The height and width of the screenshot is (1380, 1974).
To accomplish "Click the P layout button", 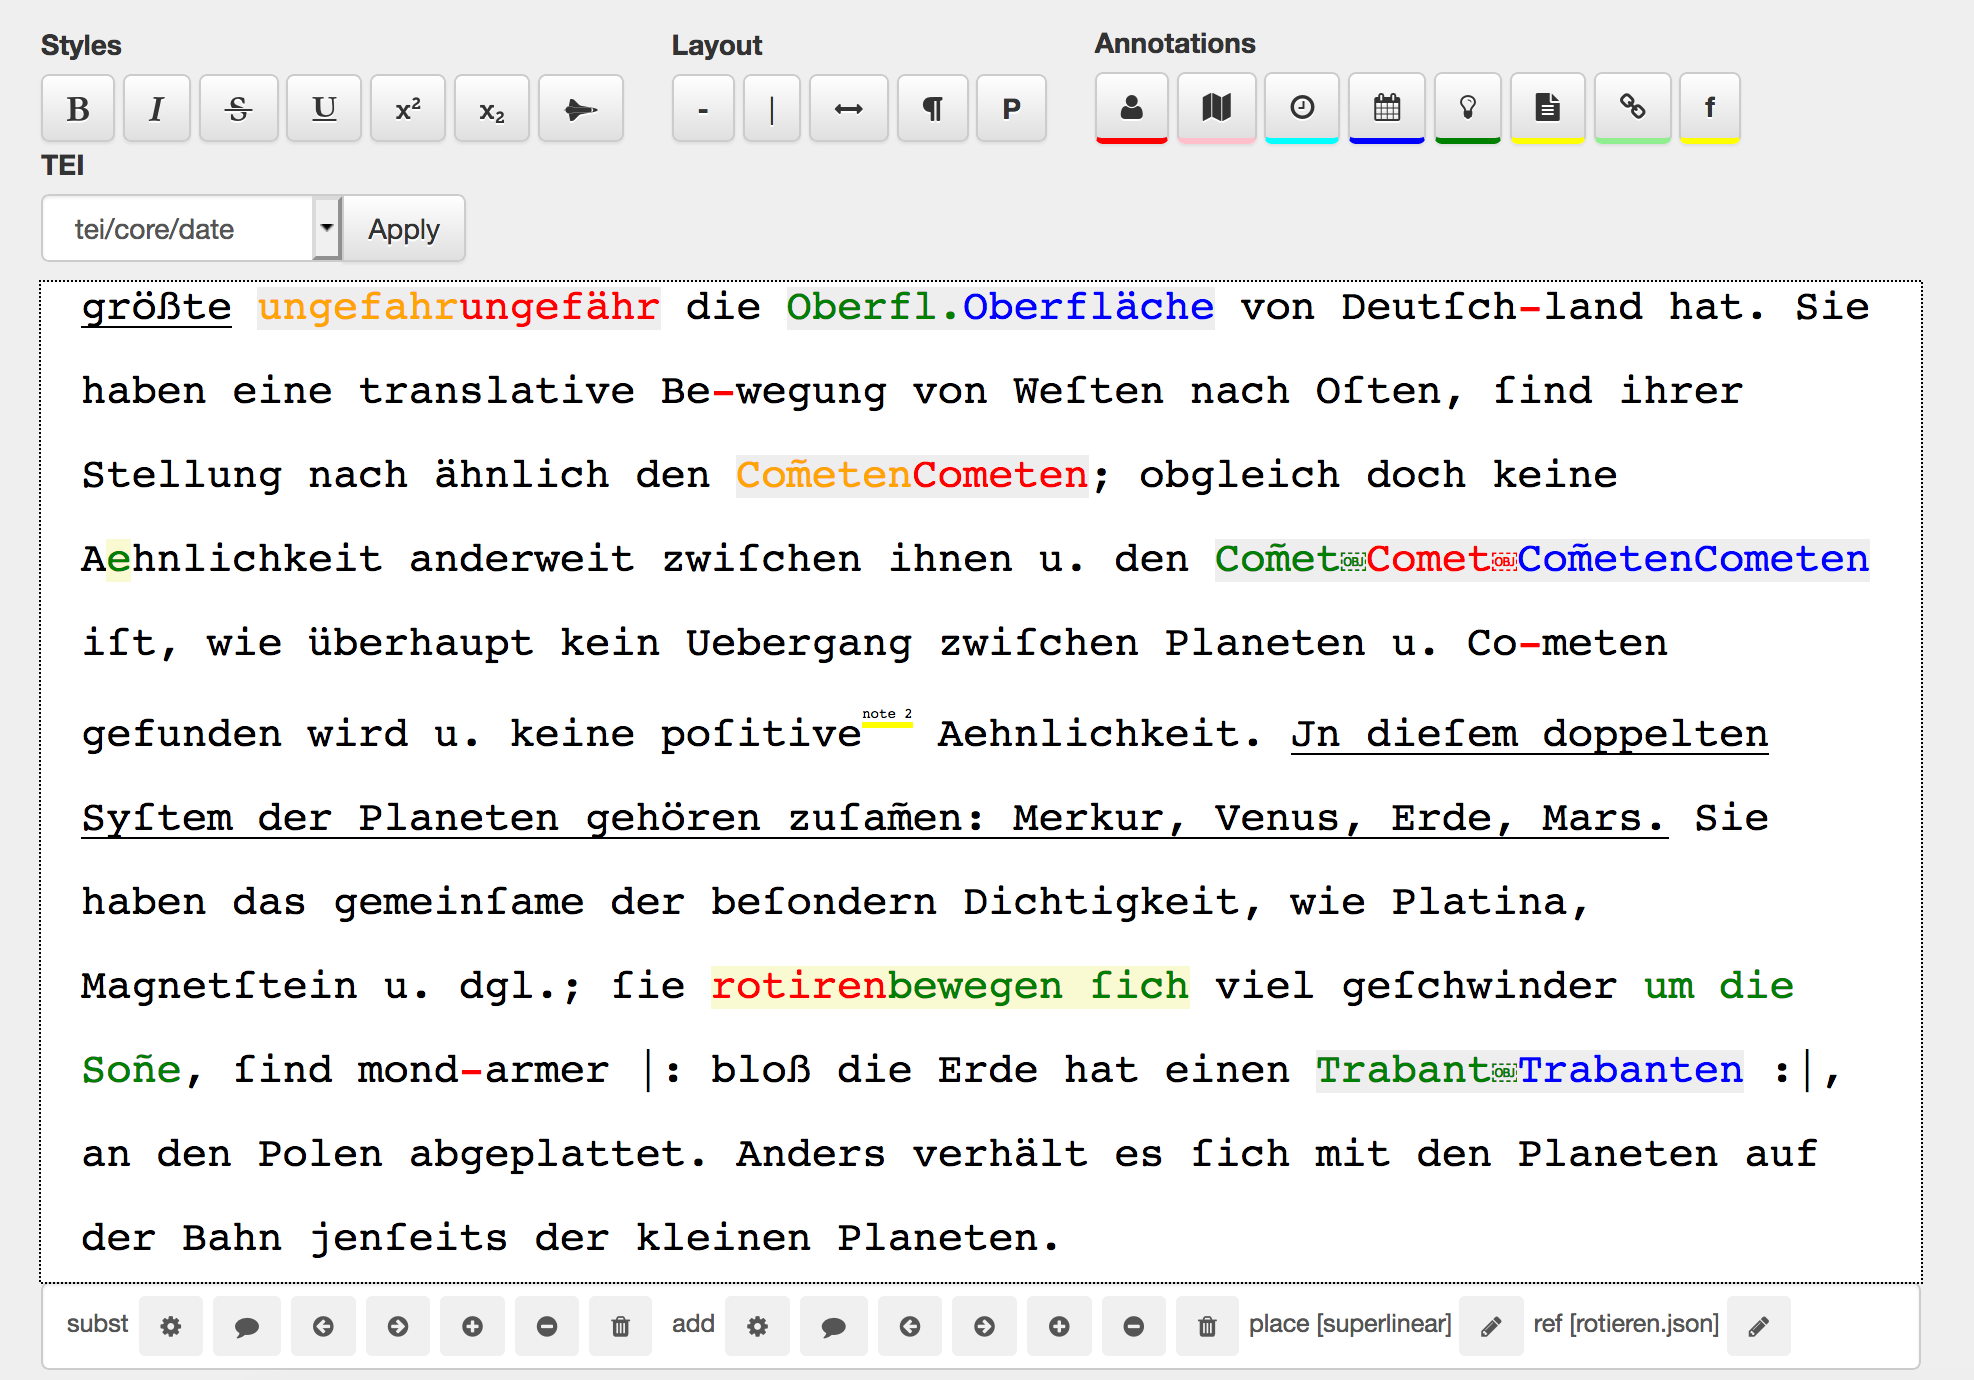I will (1011, 108).
